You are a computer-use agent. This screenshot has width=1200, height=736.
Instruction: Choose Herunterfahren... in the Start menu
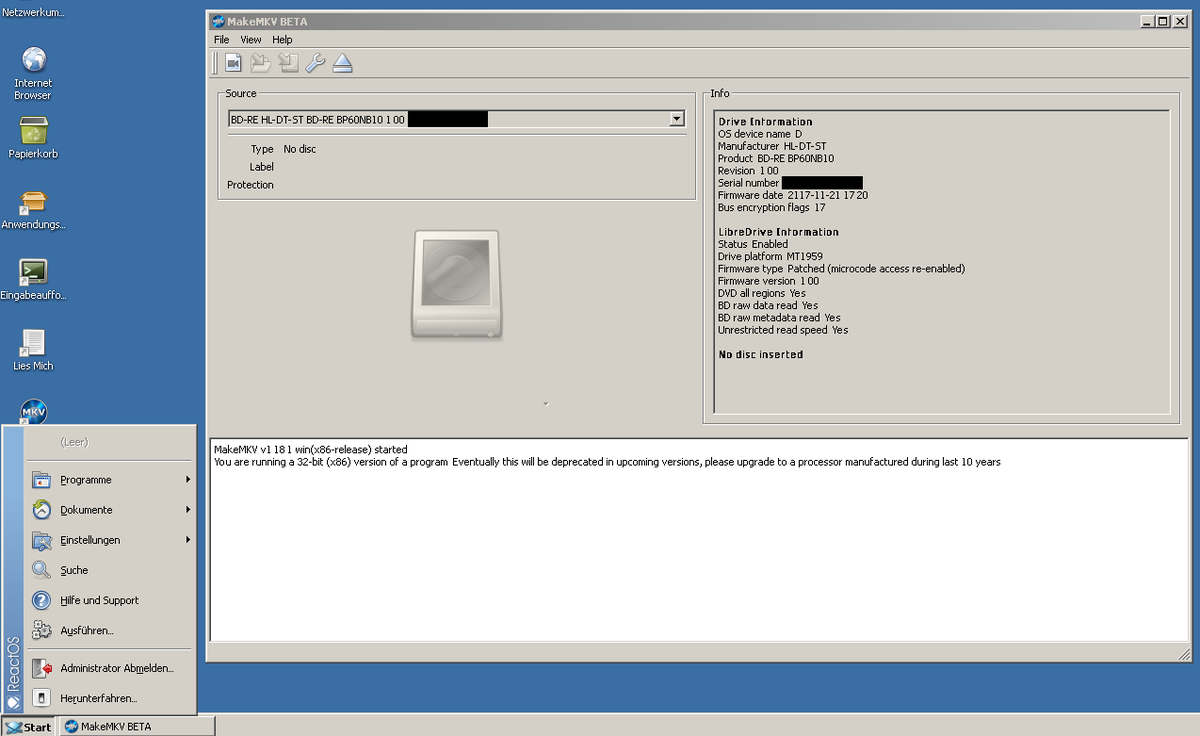tap(110, 698)
